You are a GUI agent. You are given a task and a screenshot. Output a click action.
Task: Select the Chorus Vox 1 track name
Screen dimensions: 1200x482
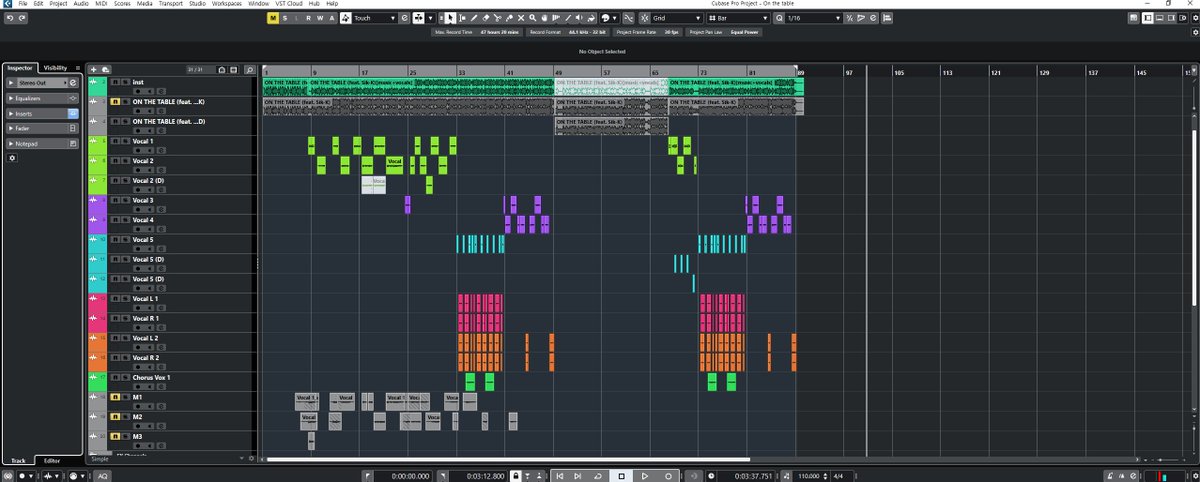(152, 377)
